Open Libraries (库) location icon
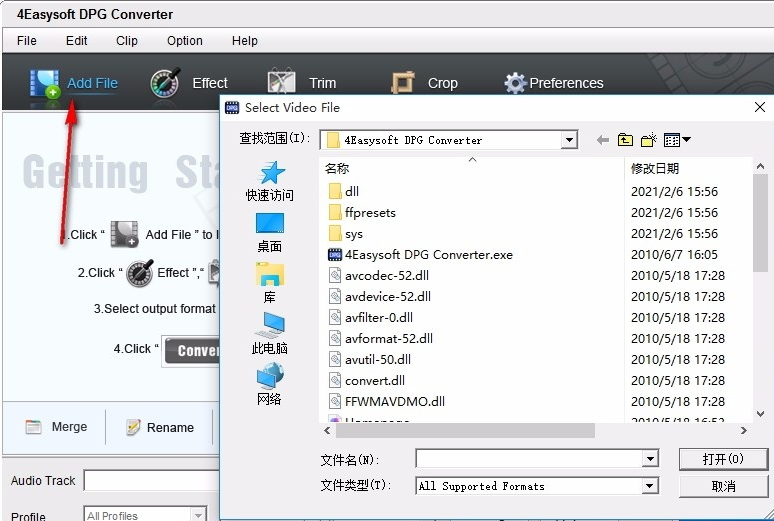 (270, 275)
